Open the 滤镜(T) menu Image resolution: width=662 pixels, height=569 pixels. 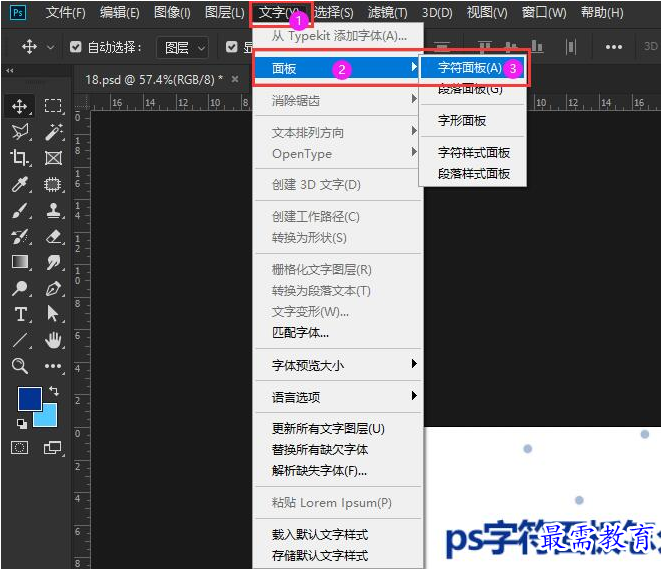click(387, 13)
